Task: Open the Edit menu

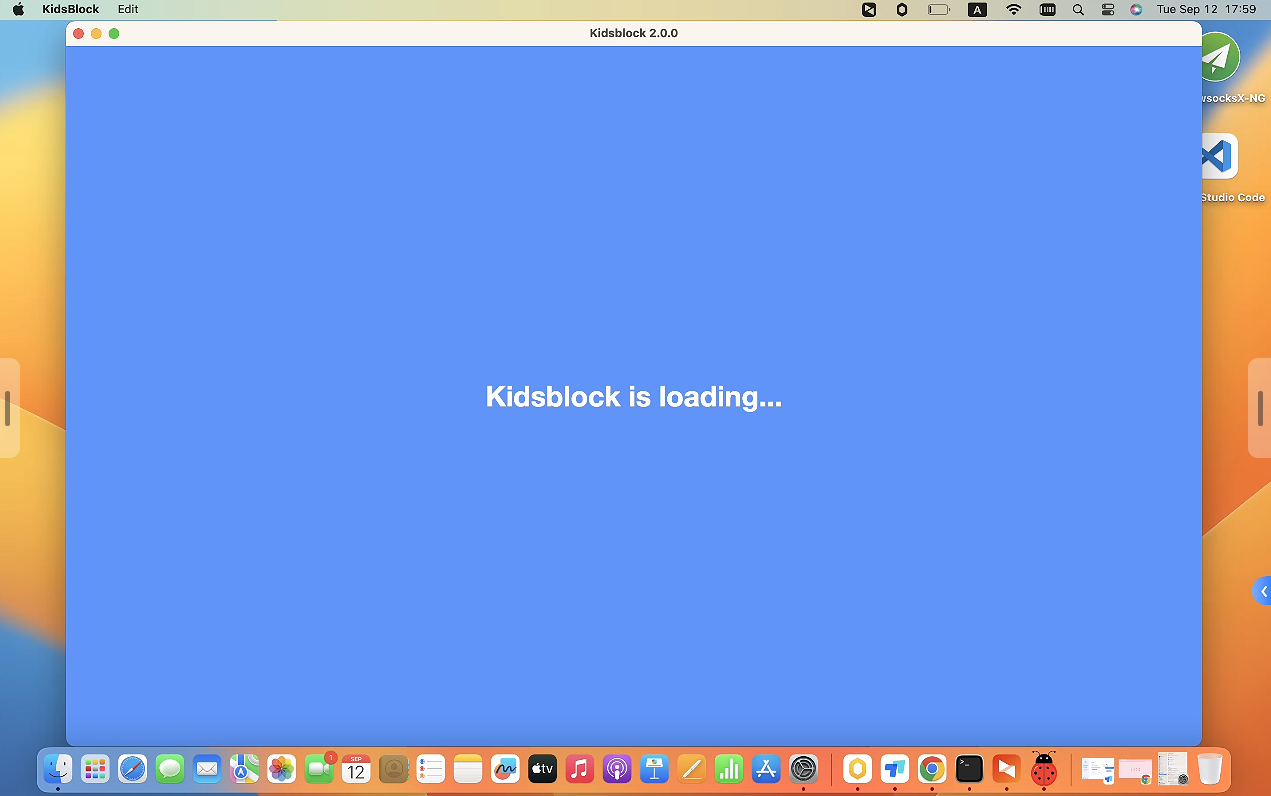Action: 128,9
